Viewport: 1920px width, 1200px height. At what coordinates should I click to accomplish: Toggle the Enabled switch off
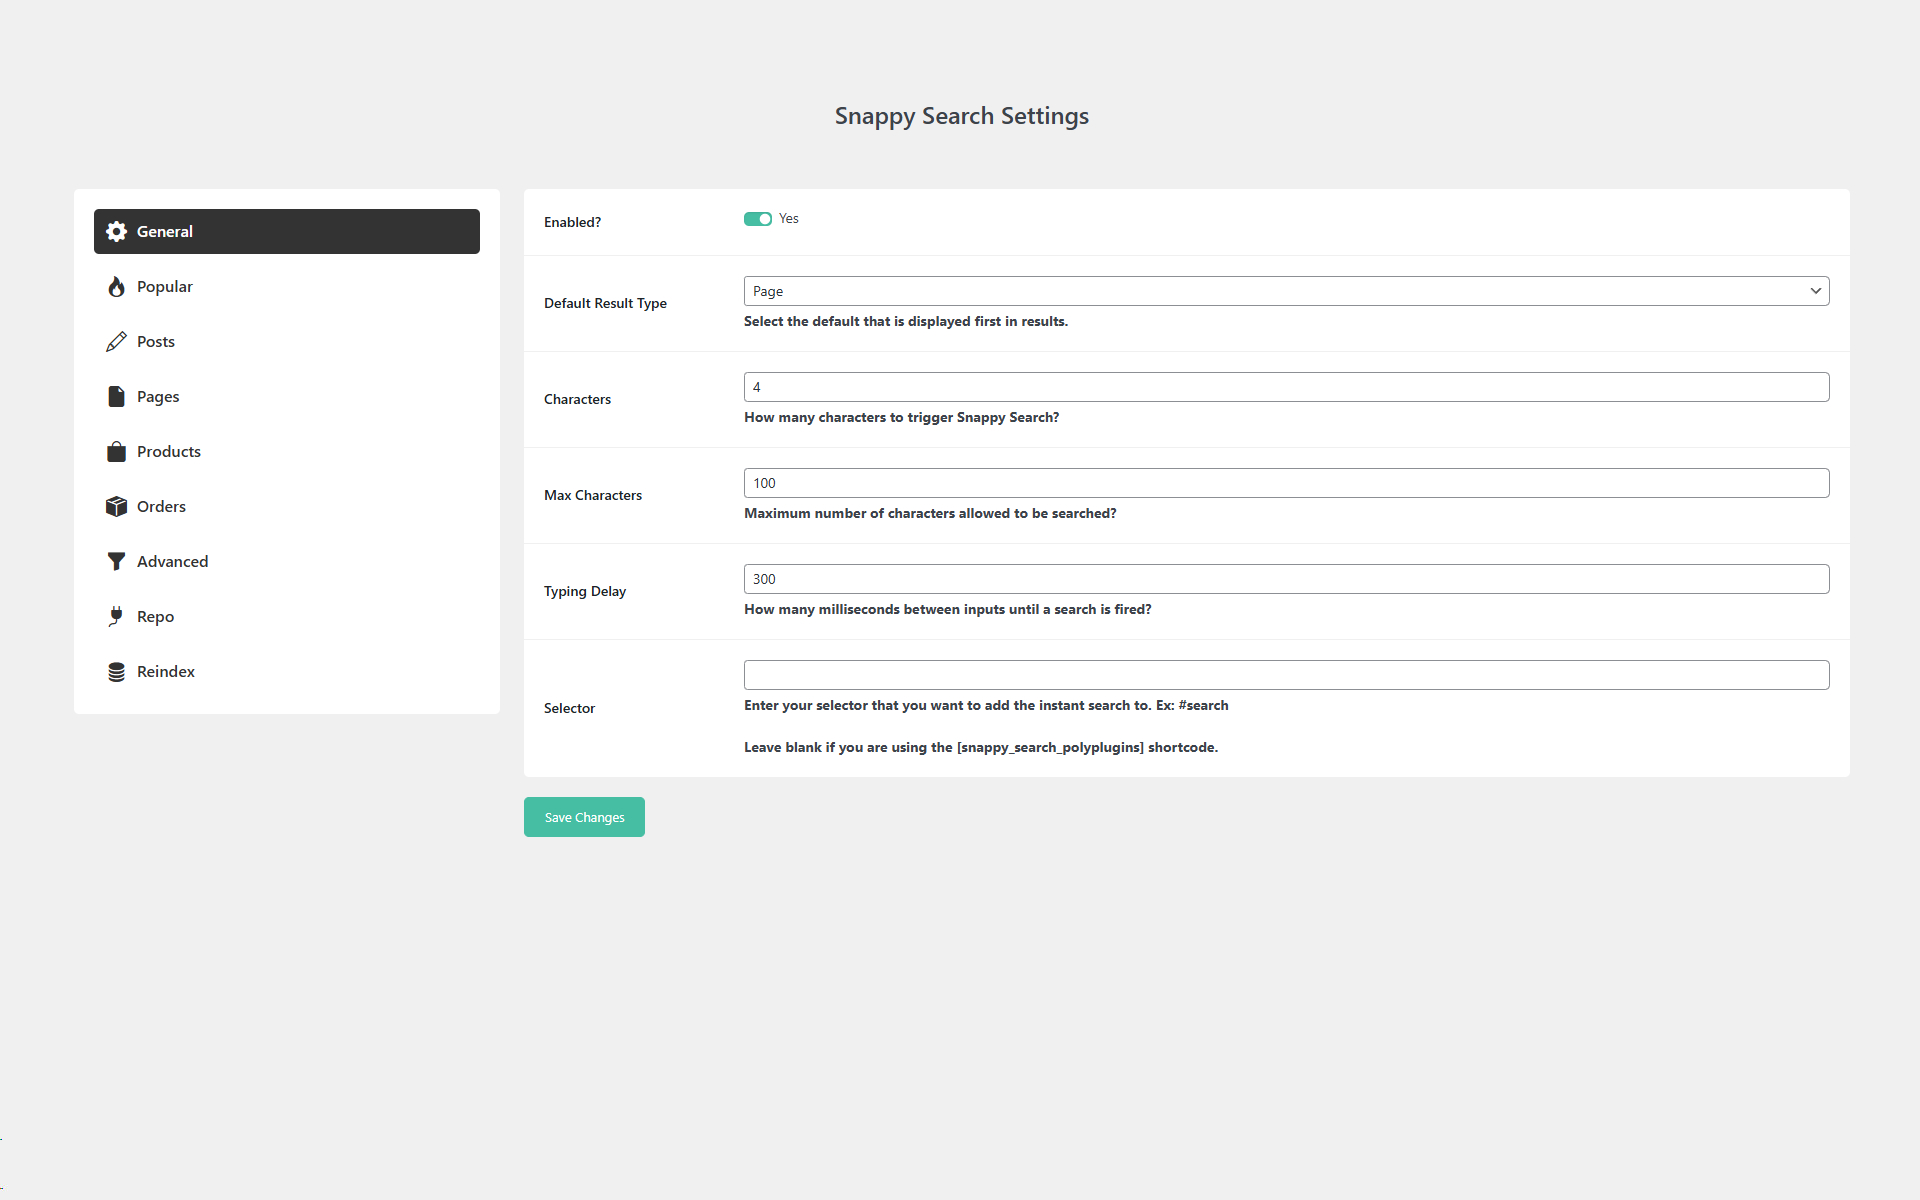[758, 219]
